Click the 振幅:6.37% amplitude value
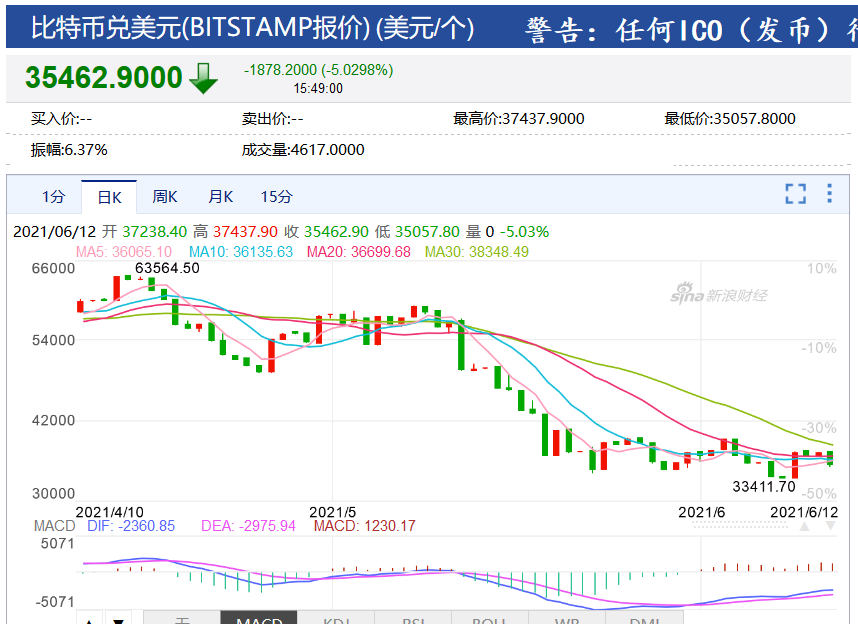This screenshot has height=624, width=858. (x=69, y=149)
